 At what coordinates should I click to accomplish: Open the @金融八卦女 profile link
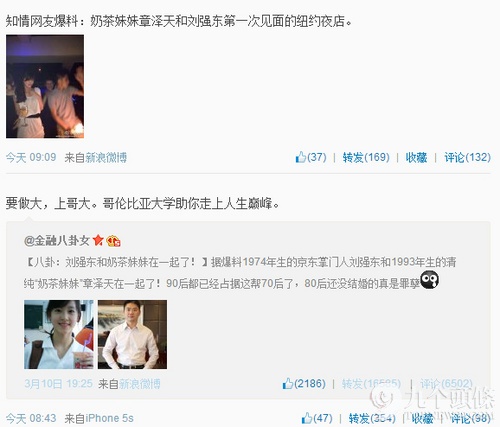pos(57,240)
